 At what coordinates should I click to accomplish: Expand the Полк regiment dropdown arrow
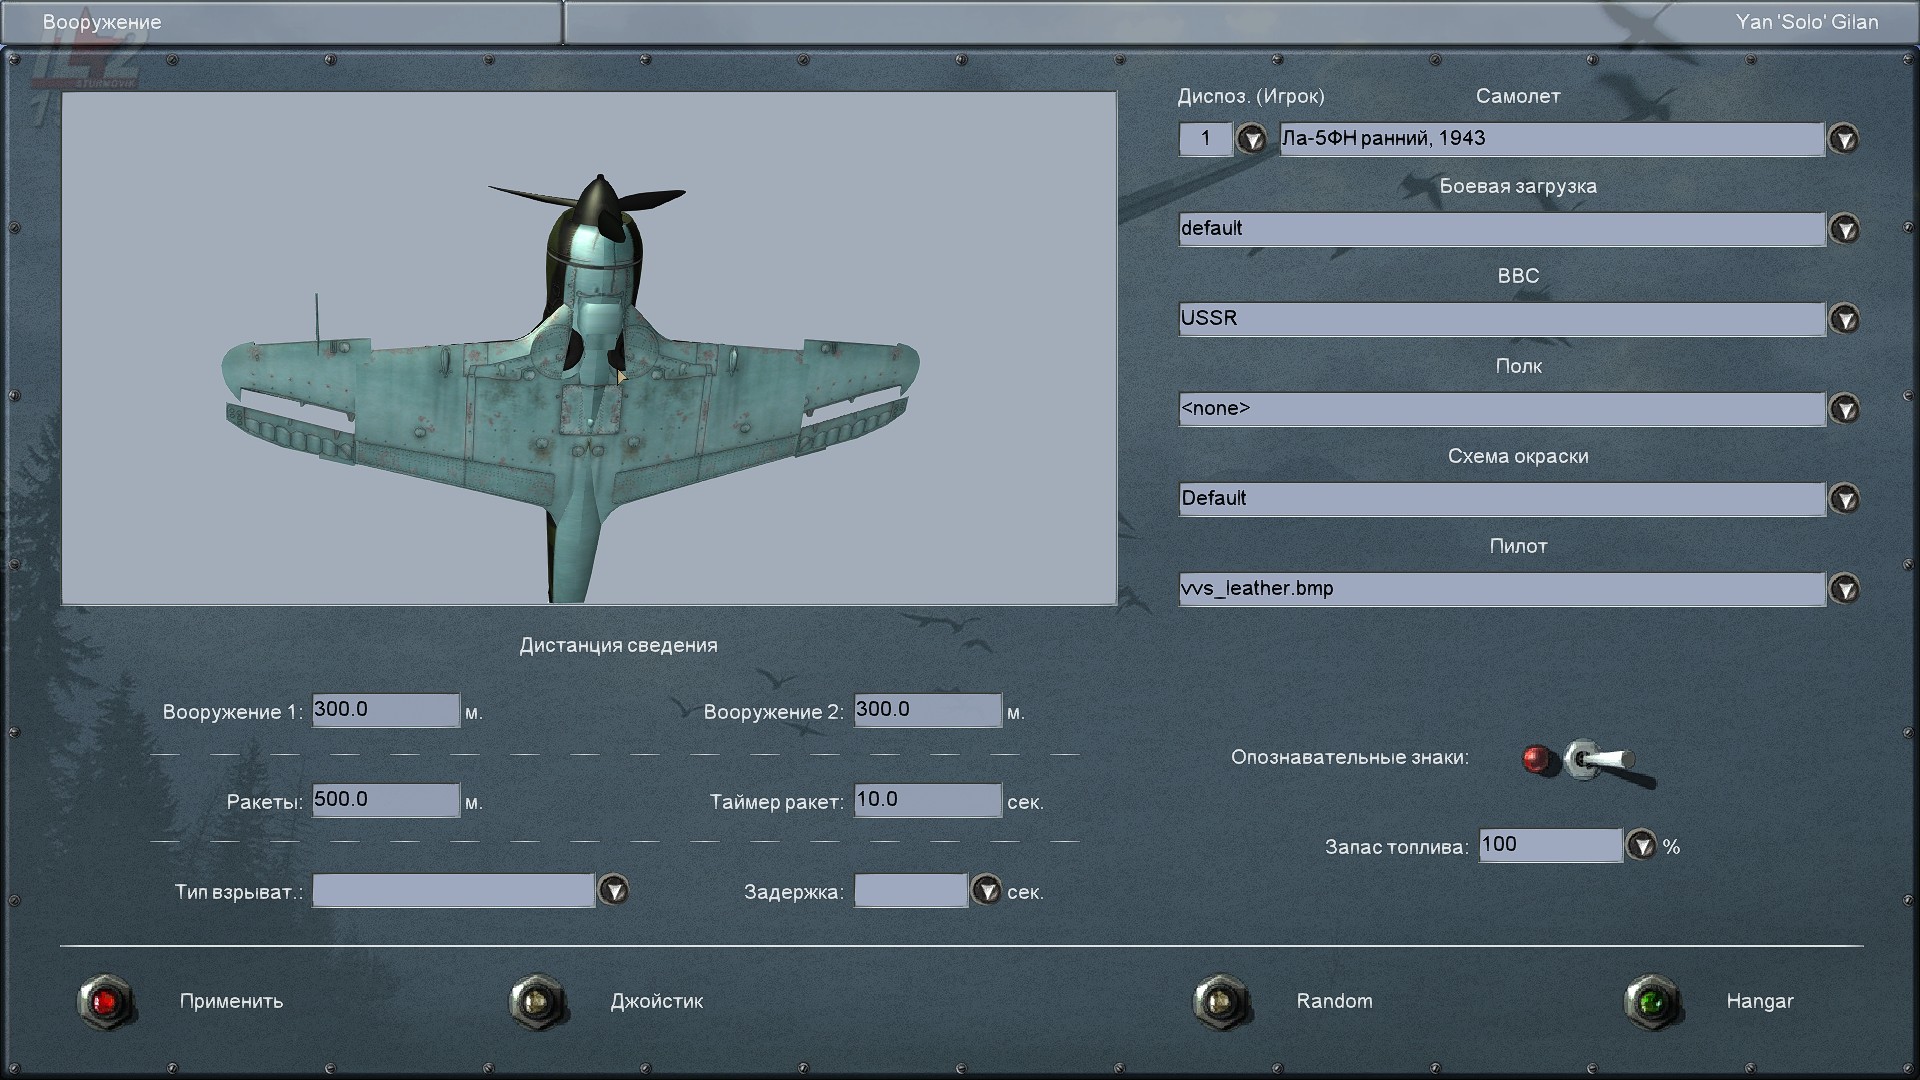coord(1844,409)
